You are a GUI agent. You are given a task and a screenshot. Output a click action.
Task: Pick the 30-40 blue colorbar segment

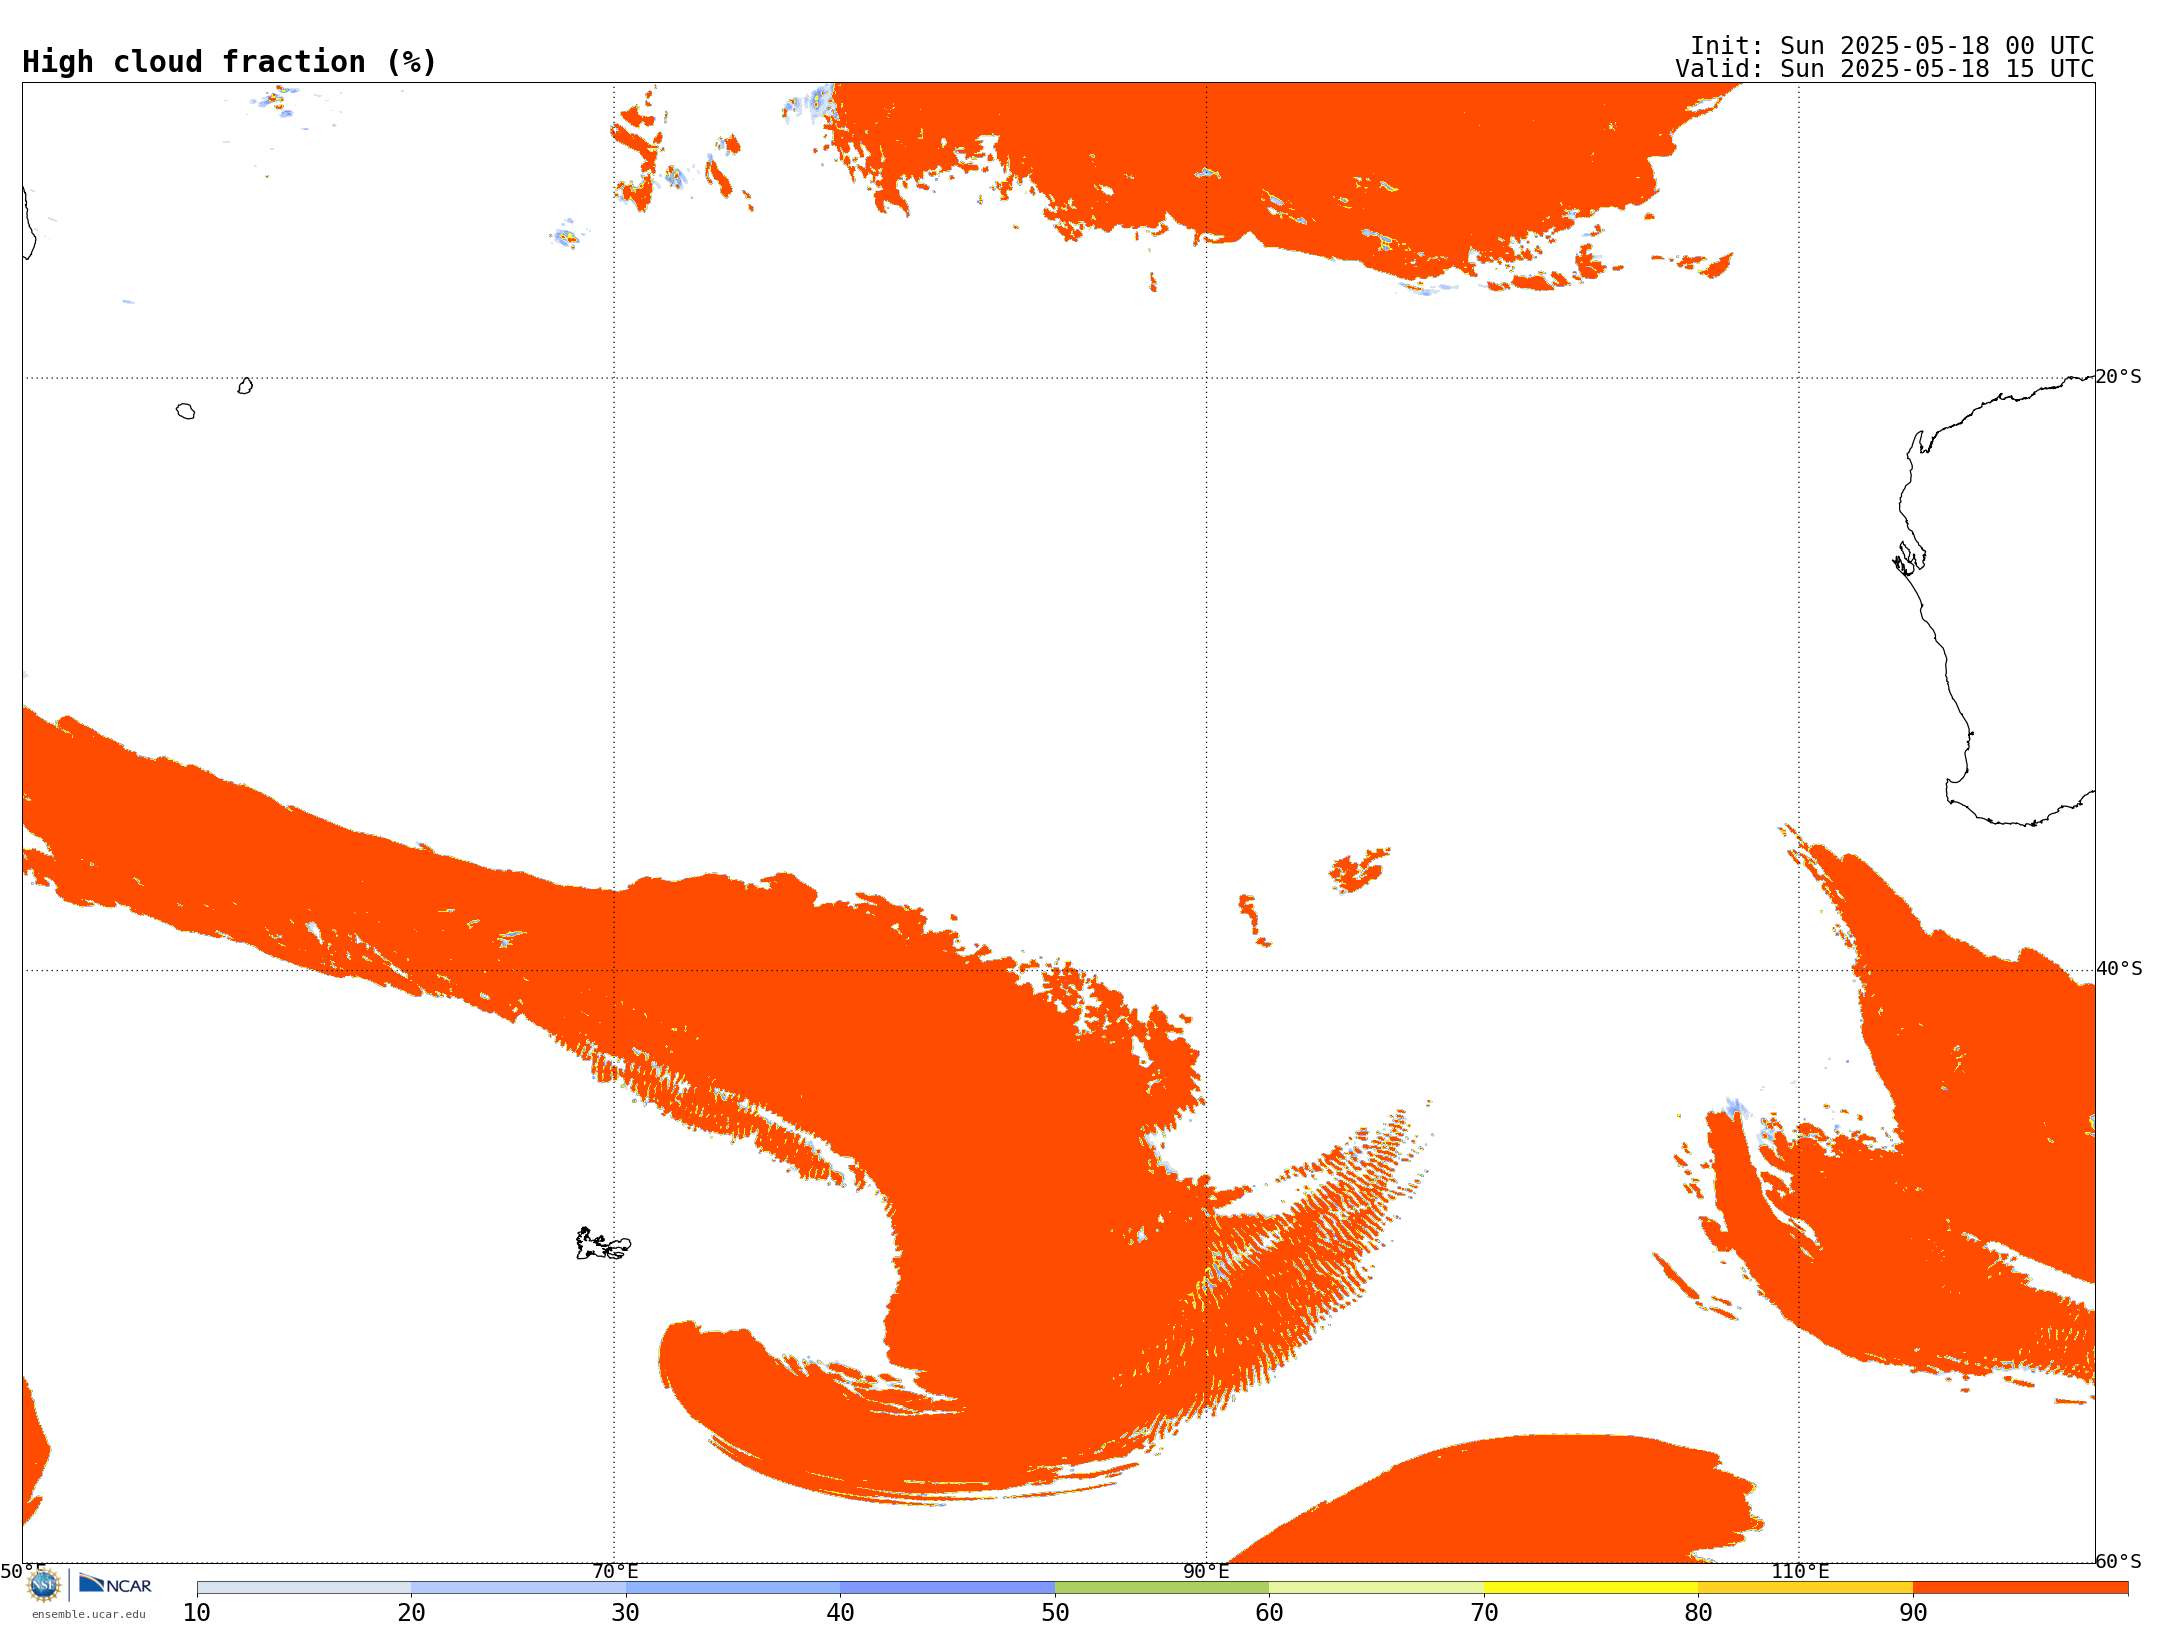pos(733,1588)
